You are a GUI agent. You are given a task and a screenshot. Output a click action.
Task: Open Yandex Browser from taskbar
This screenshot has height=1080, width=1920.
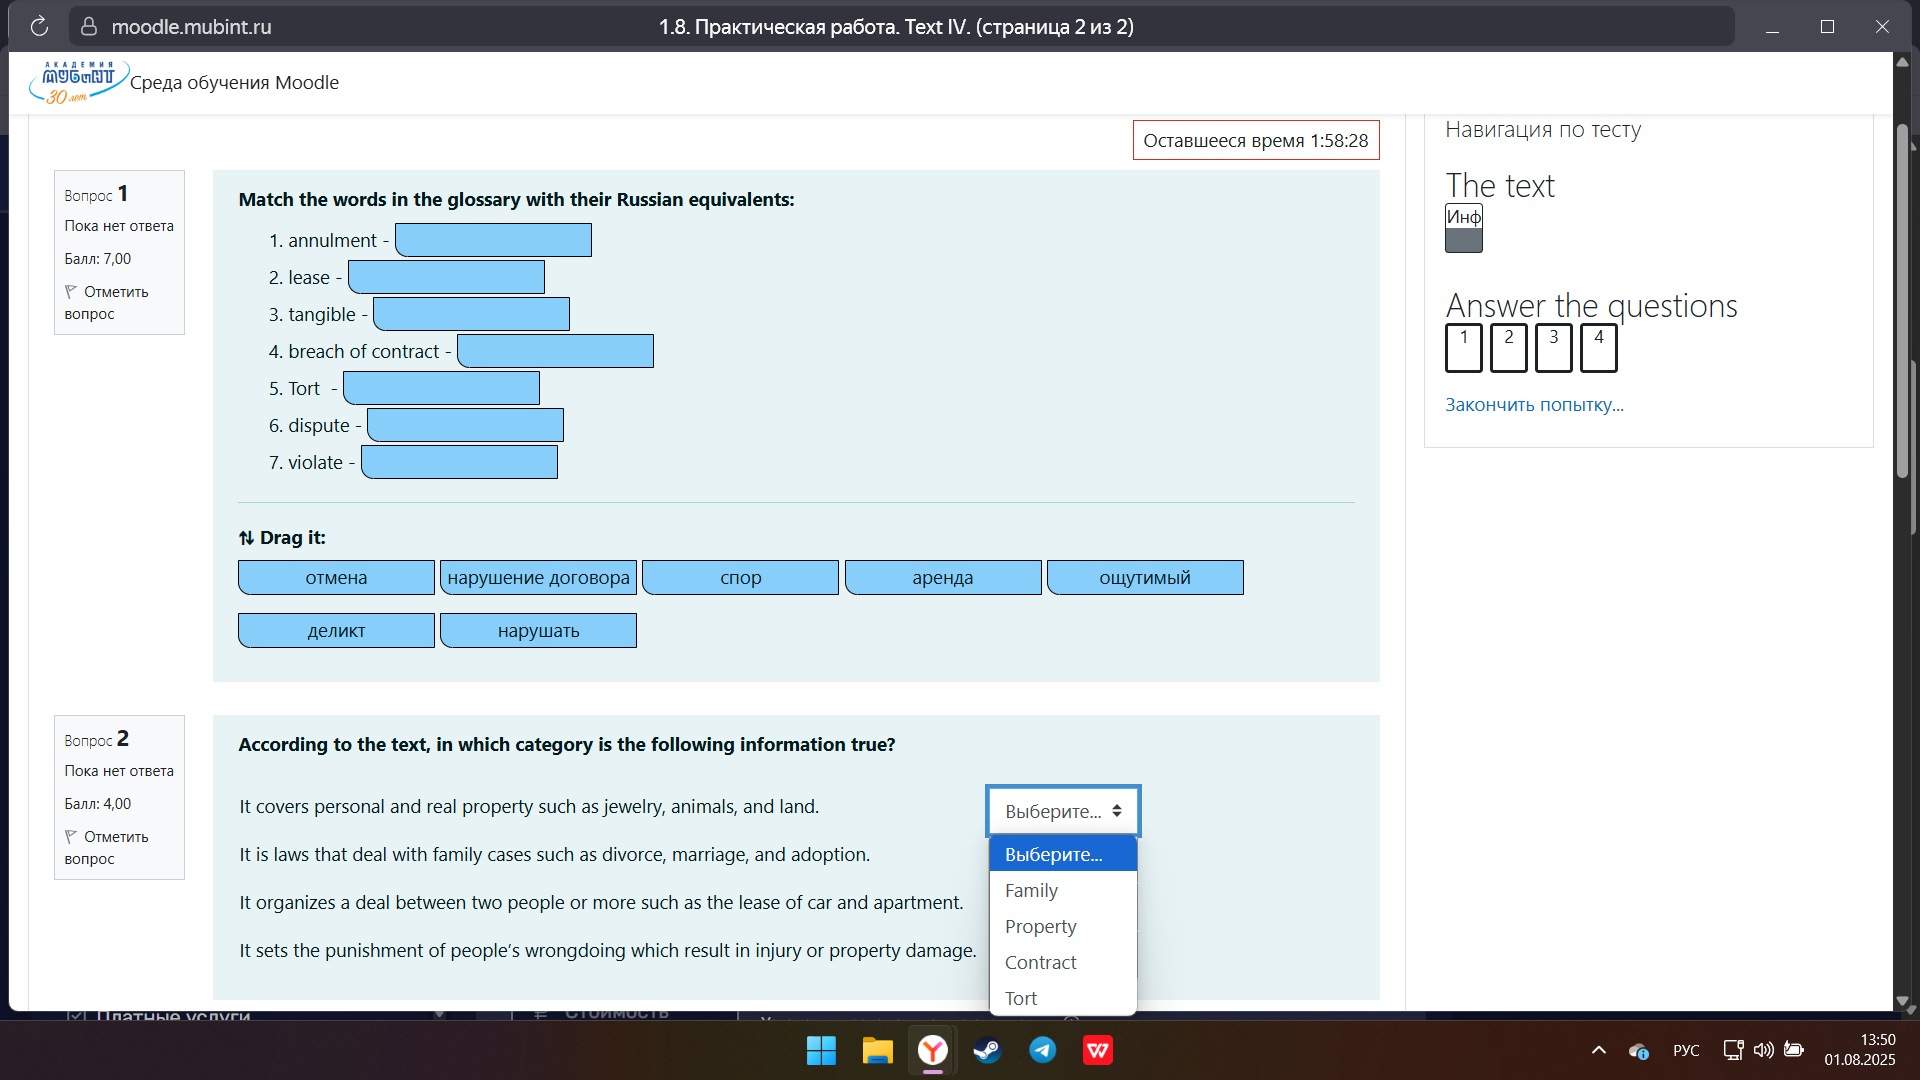(x=932, y=1050)
